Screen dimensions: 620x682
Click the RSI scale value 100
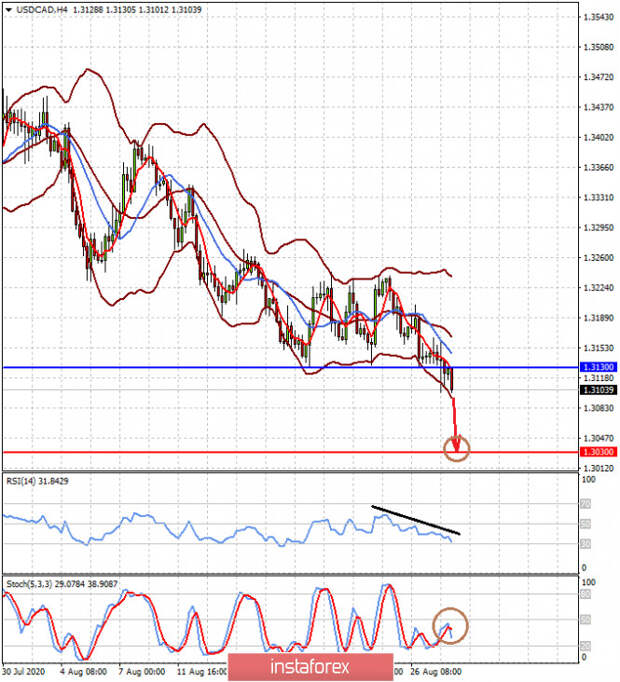[x=588, y=479]
